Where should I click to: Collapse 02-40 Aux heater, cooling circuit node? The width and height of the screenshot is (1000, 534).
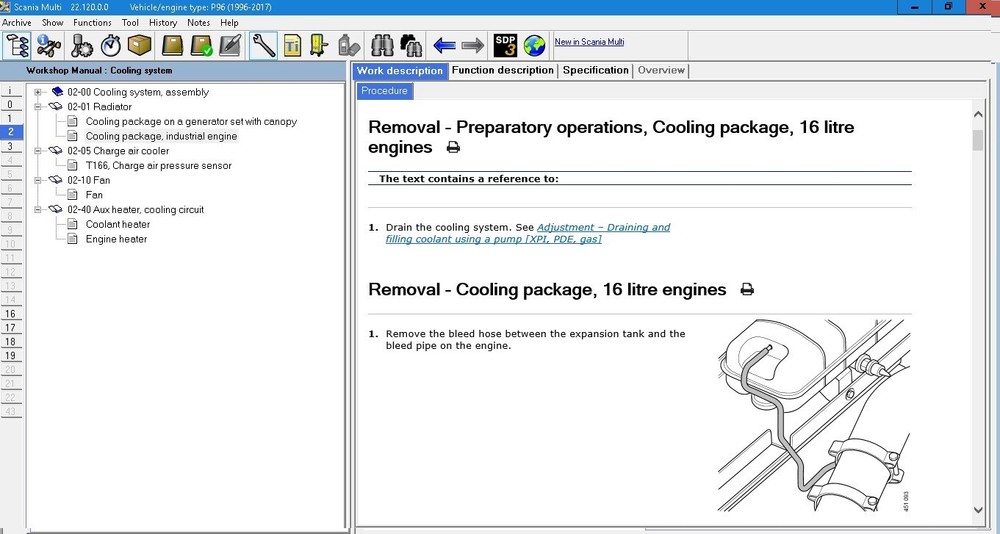pos(38,209)
